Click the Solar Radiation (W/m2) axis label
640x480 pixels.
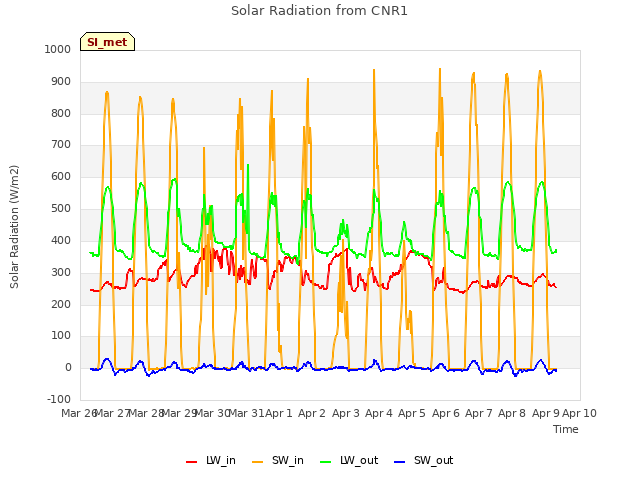[14, 227]
